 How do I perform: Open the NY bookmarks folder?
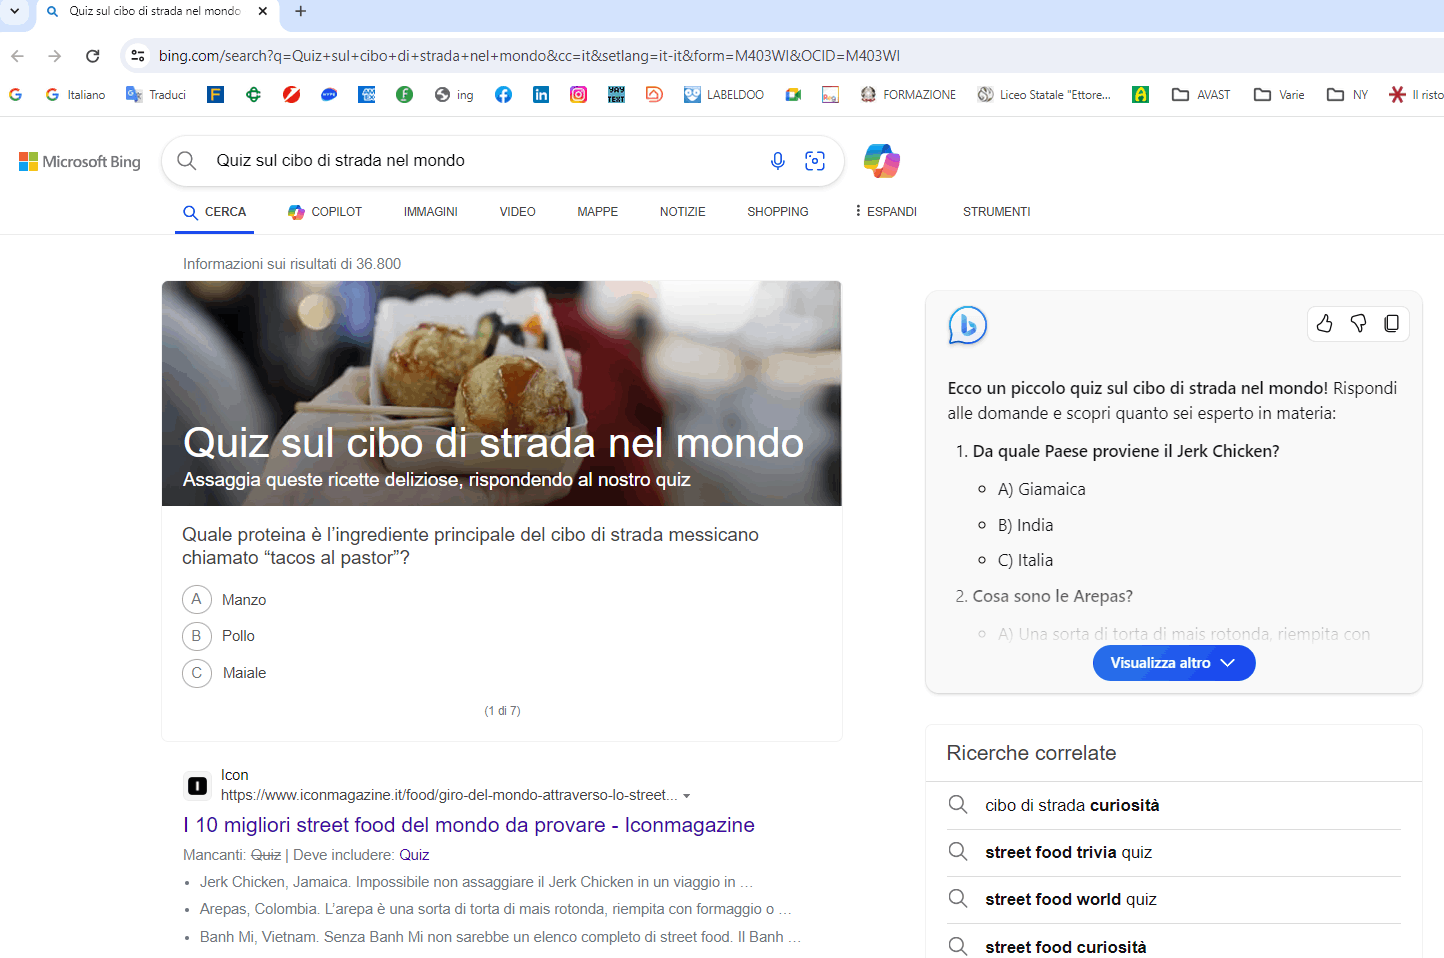[1347, 94]
